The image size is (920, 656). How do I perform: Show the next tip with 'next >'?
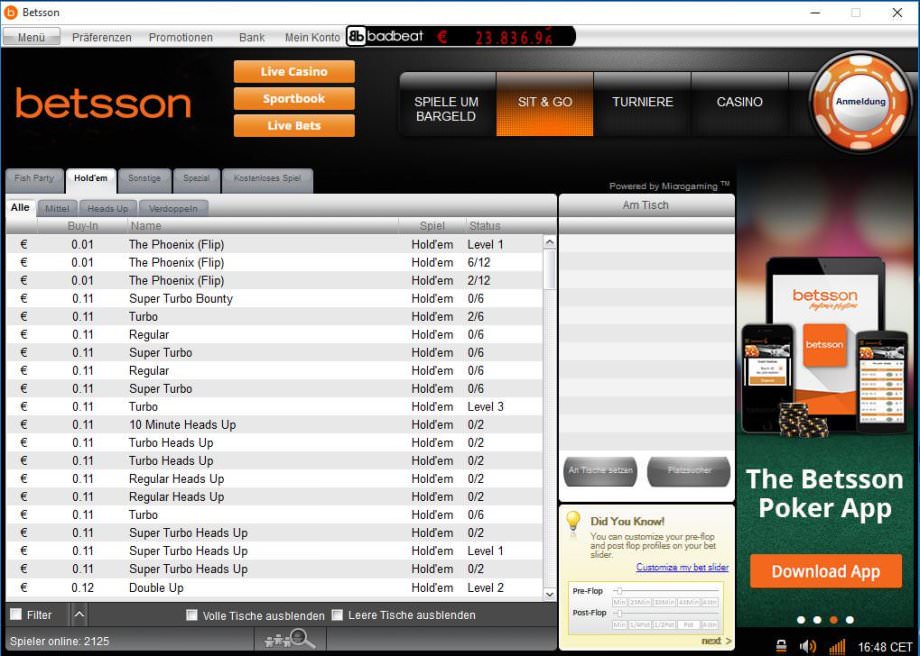716,641
